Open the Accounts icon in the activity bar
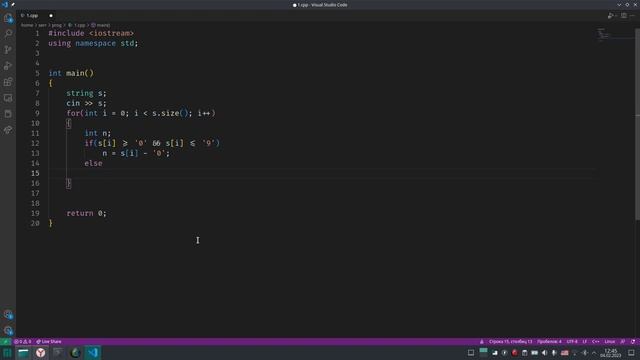This screenshot has height=360, width=640. click(x=8, y=314)
